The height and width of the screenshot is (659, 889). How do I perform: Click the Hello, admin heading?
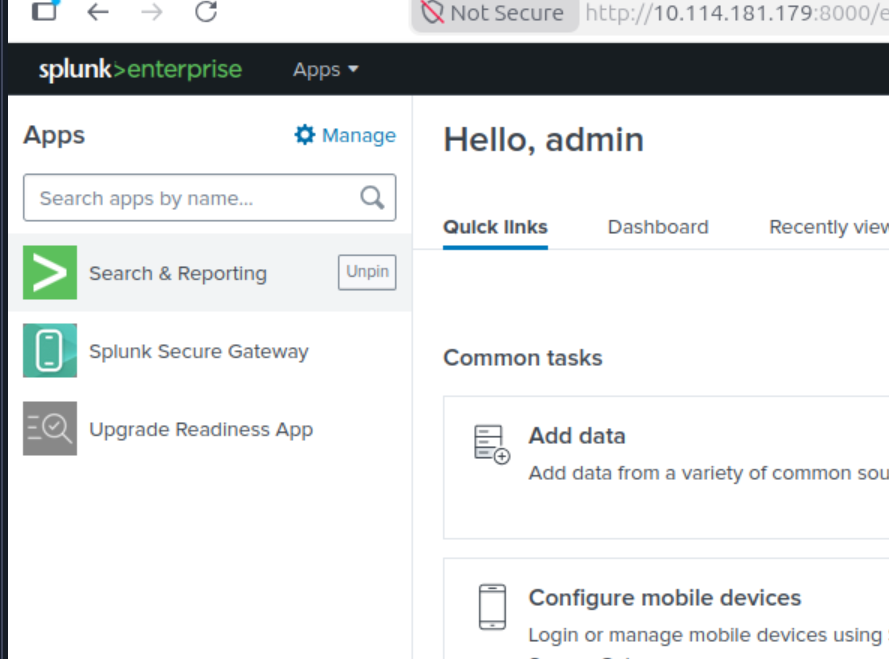[x=543, y=140]
